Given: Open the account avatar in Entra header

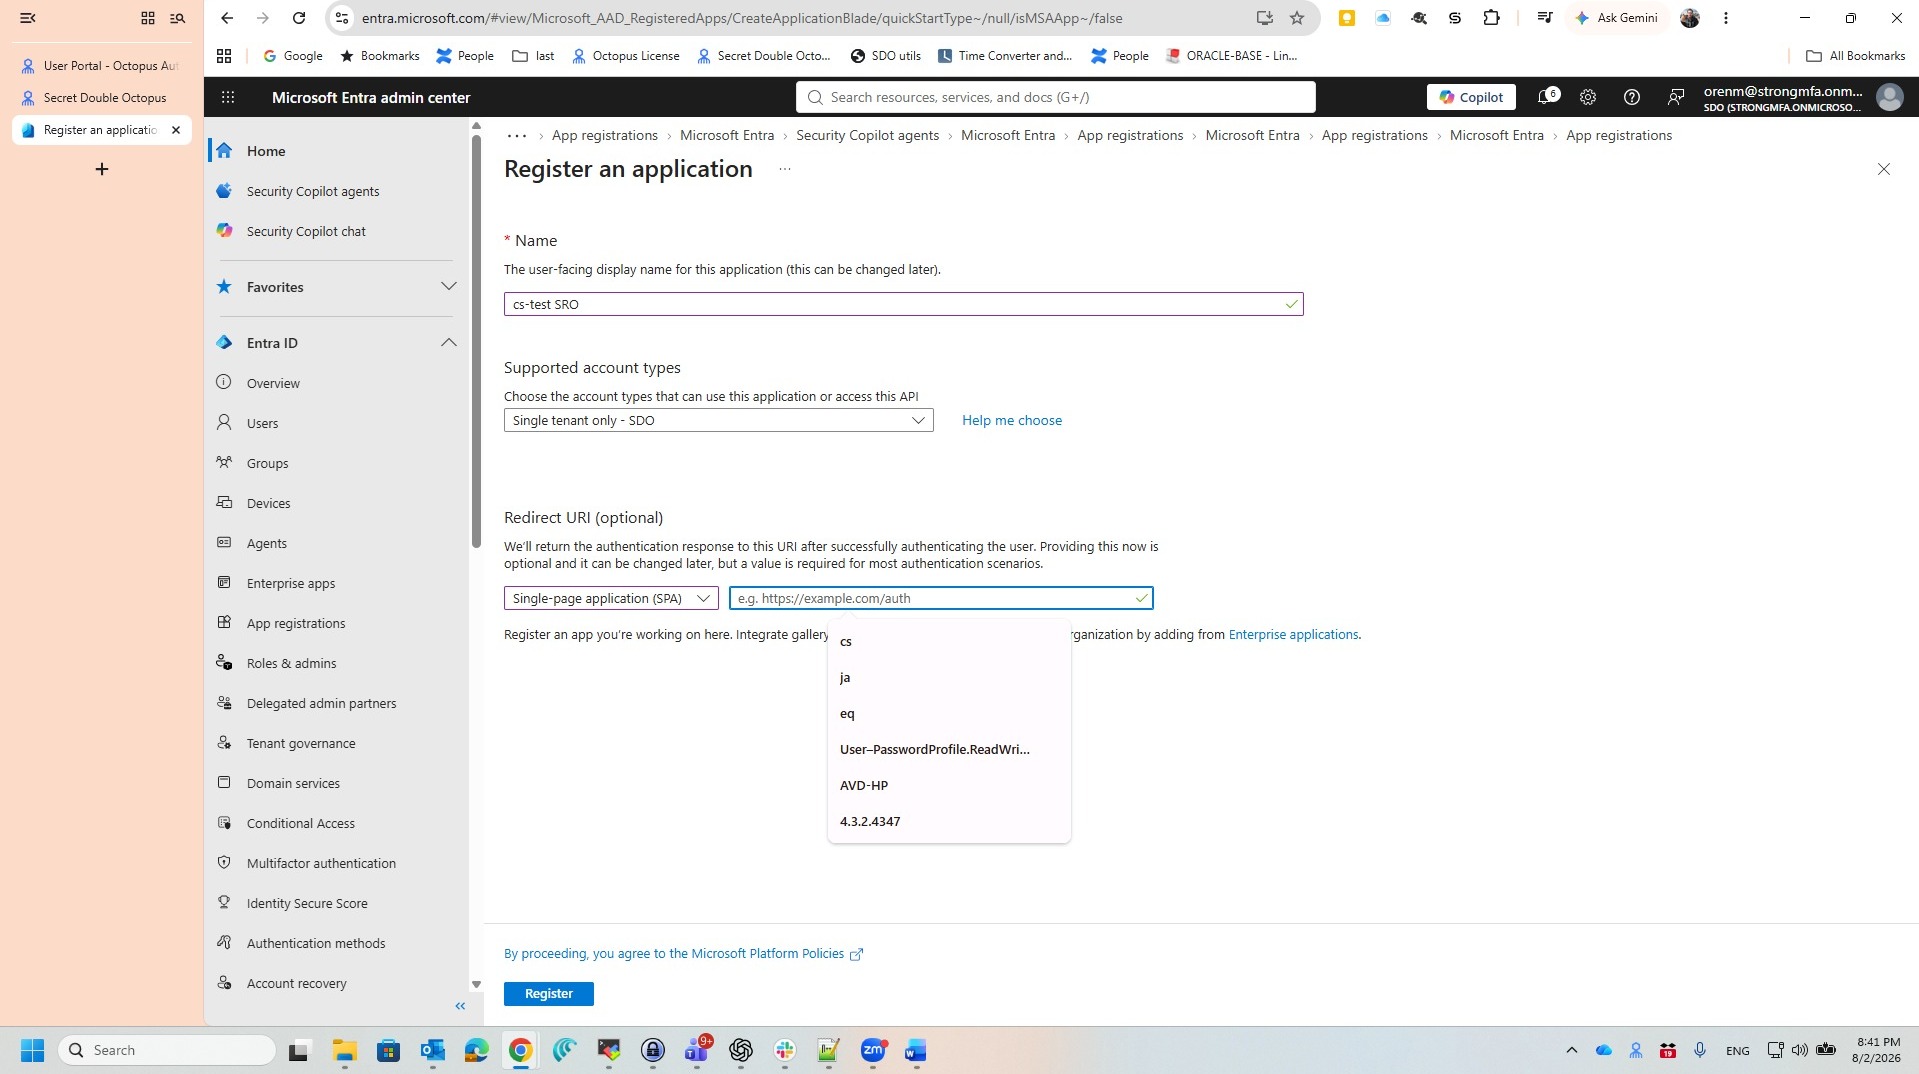Looking at the screenshot, I should (1889, 97).
